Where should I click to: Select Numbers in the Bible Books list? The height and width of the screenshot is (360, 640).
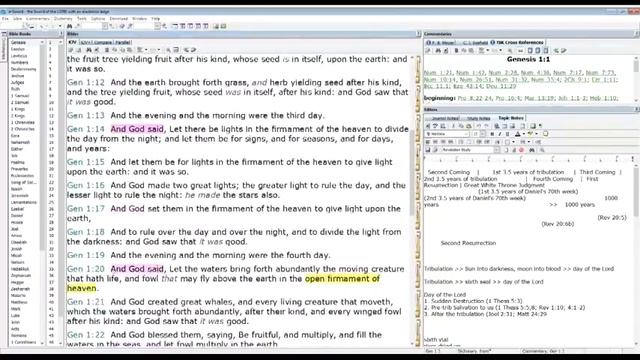pos(20,62)
